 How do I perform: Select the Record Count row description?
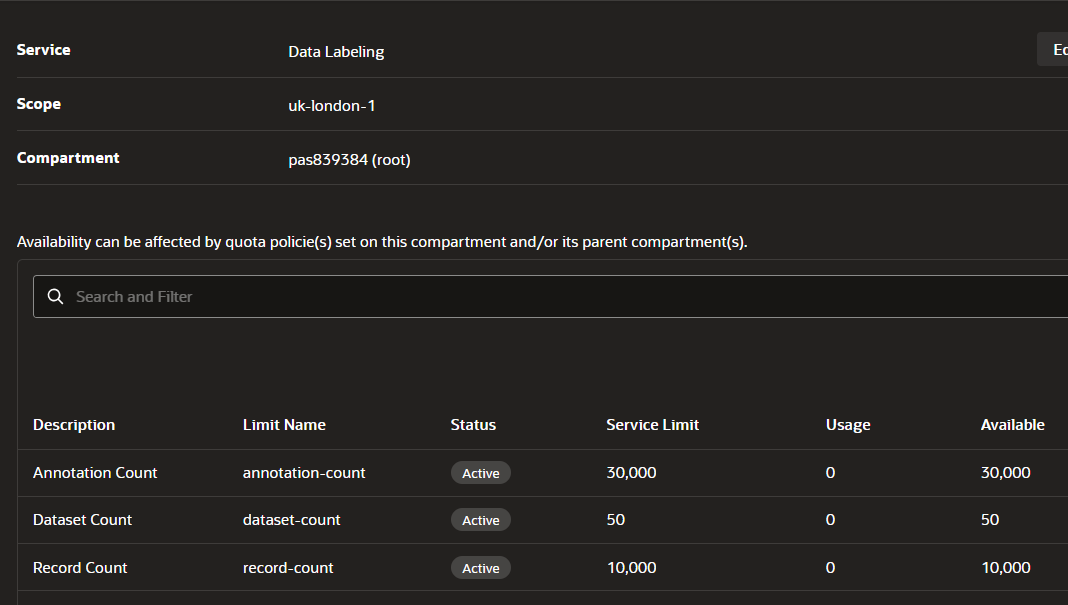point(80,568)
